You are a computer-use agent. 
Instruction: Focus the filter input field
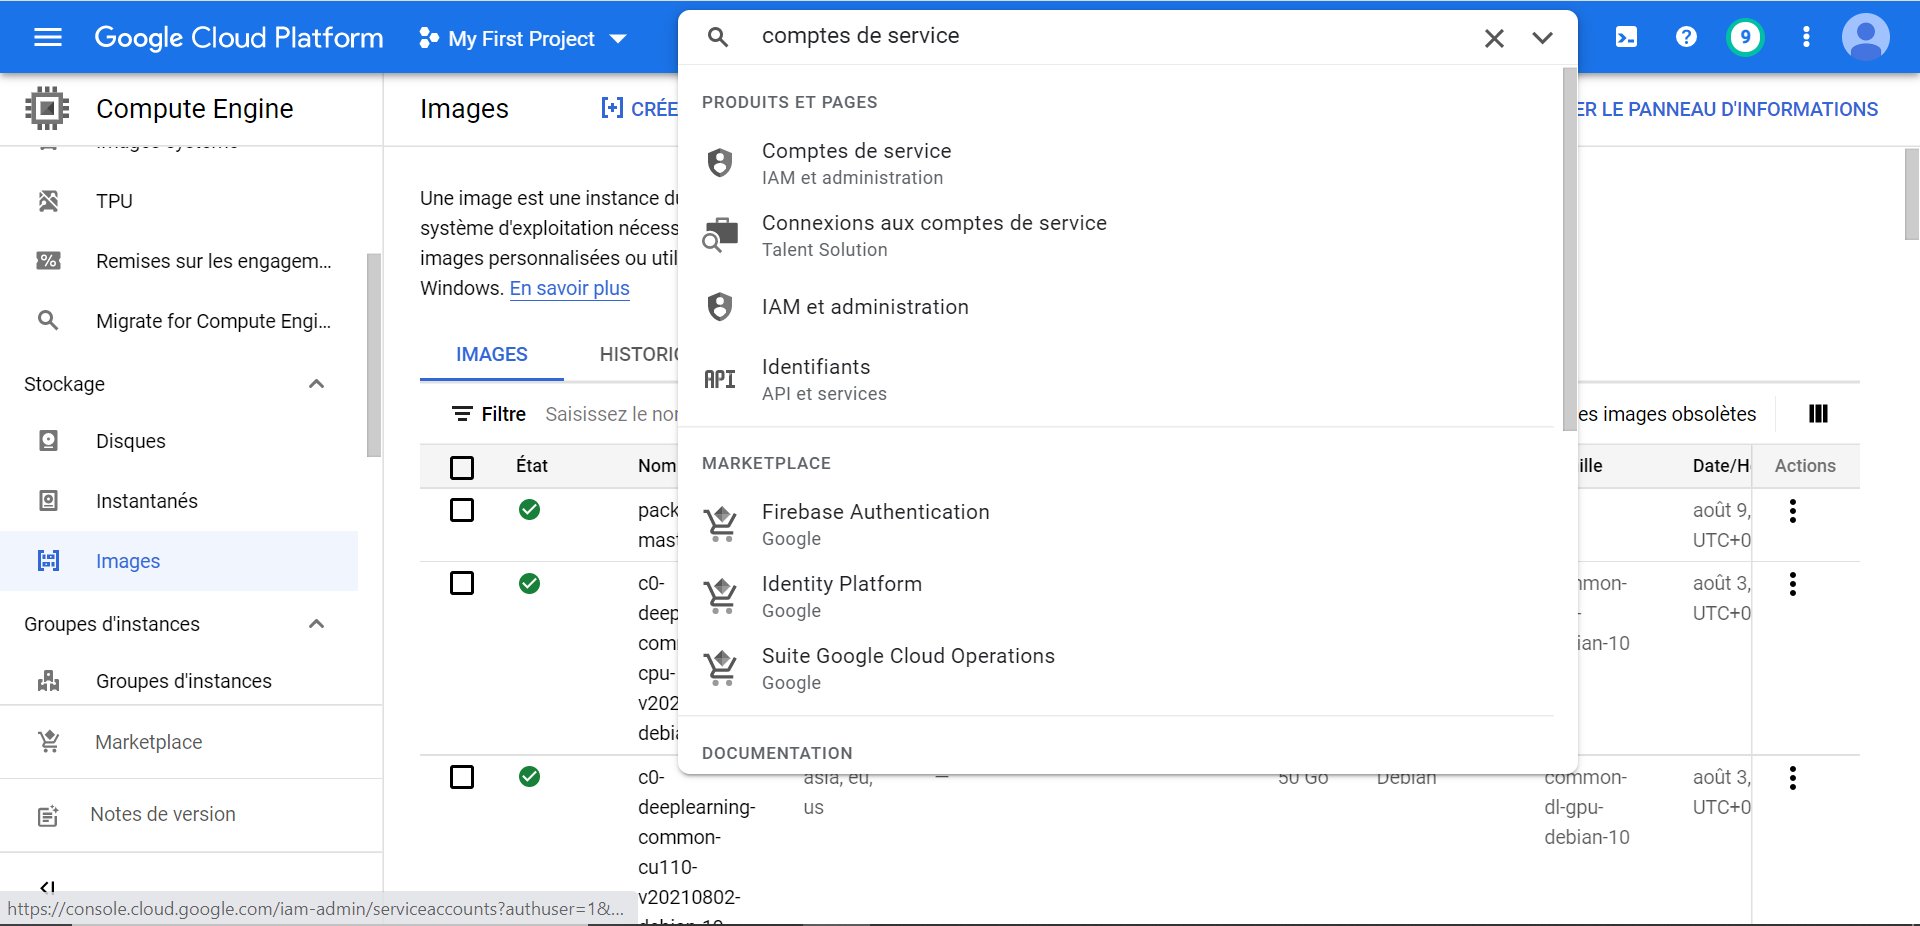612,414
